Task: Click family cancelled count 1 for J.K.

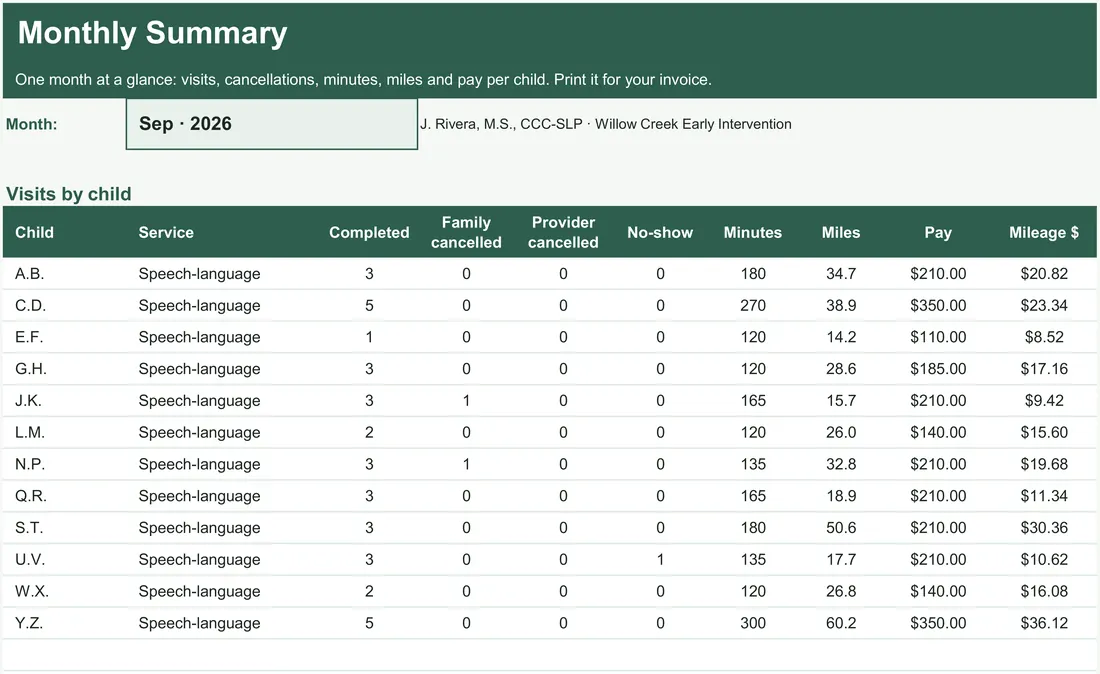Action: (466, 400)
